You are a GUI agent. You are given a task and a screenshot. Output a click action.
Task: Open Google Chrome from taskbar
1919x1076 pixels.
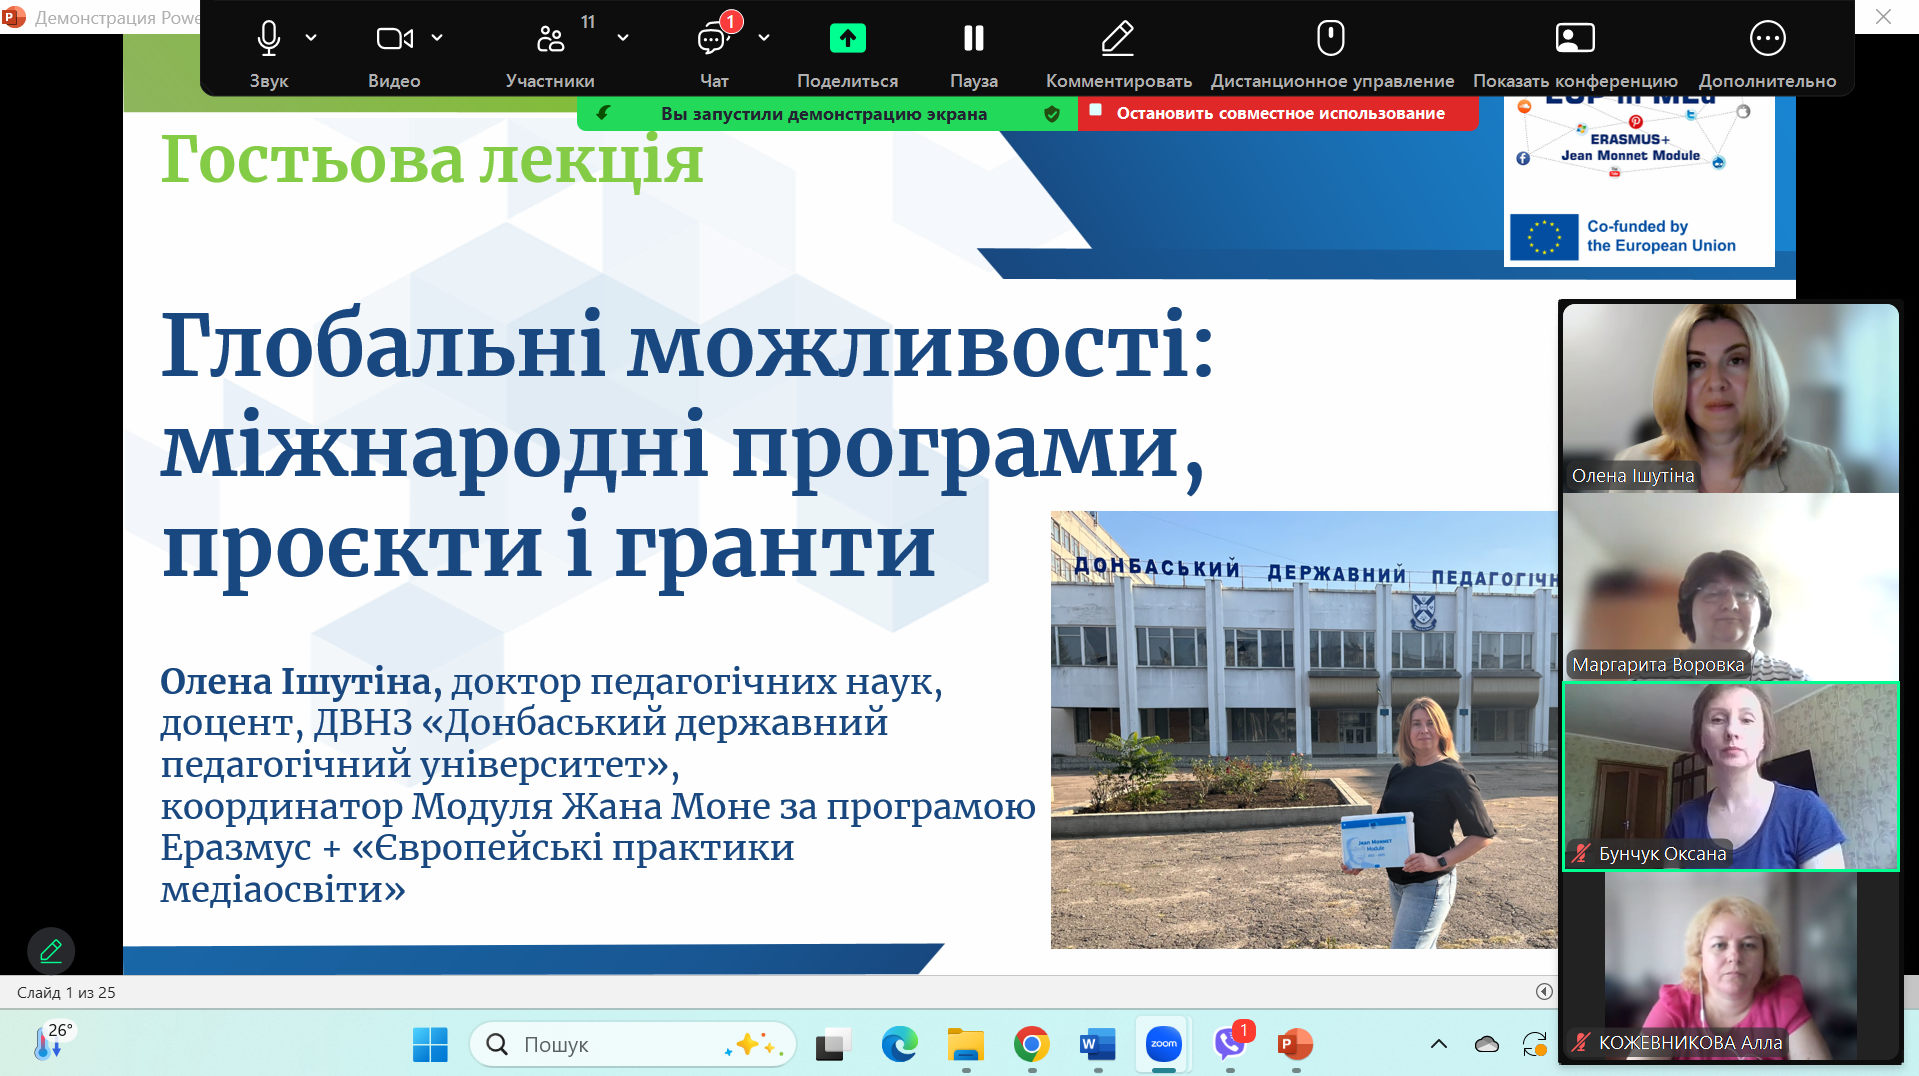click(1031, 1045)
